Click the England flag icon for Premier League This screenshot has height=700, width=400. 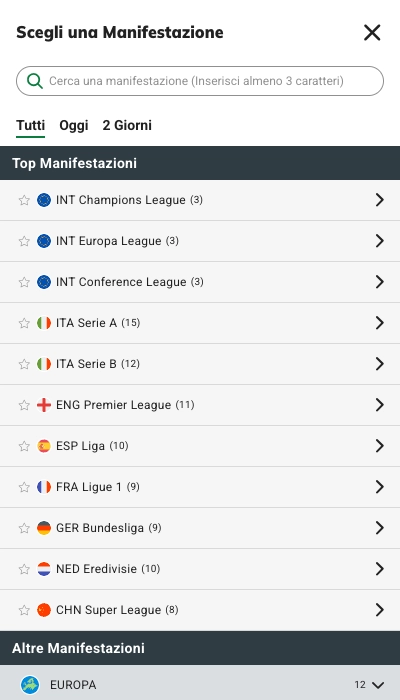pos(44,405)
